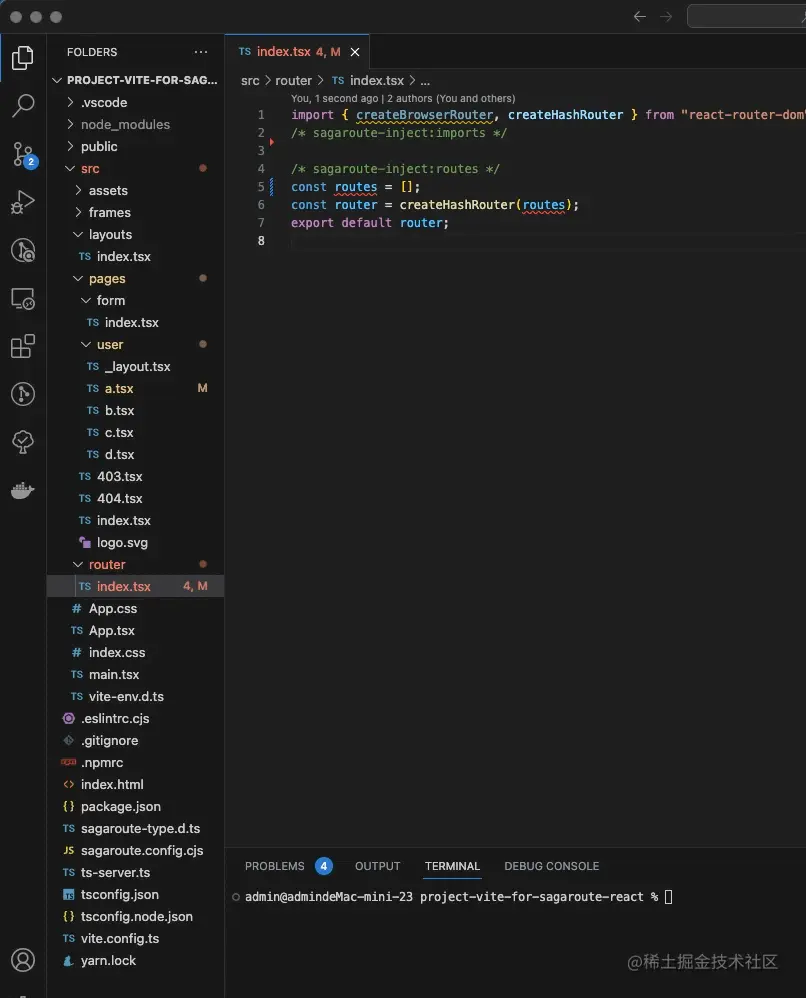Viewport: 806px width, 998px height.
Task: Select index.tsx under router folder
Action: coord(136,587)
